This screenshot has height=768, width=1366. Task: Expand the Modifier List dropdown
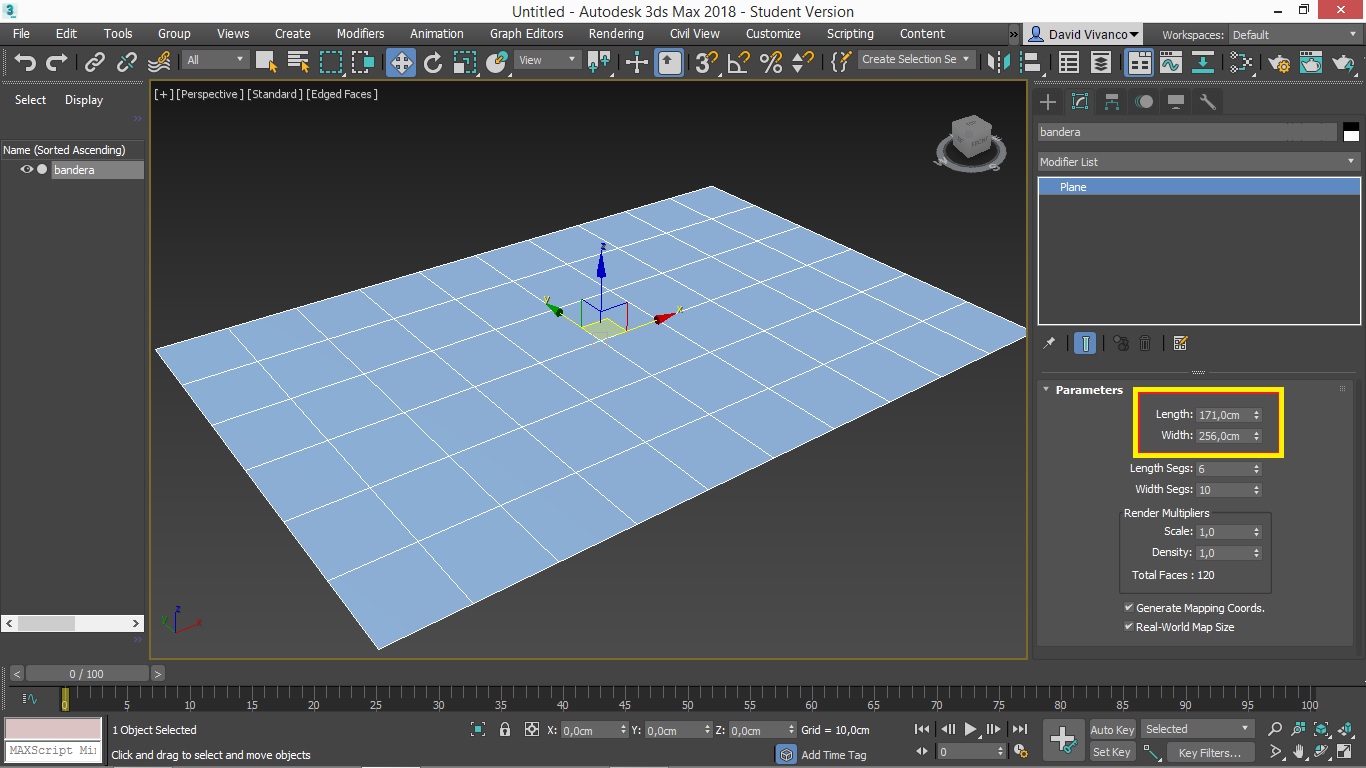[1198, 162]
